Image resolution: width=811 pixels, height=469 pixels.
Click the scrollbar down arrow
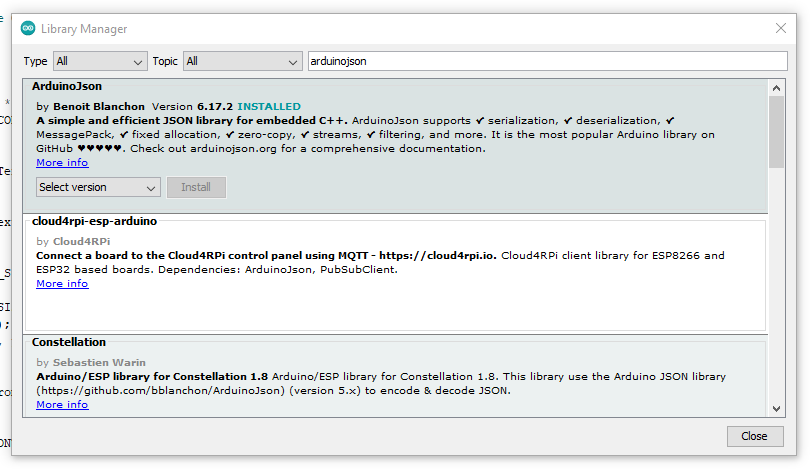pos(776,409)
